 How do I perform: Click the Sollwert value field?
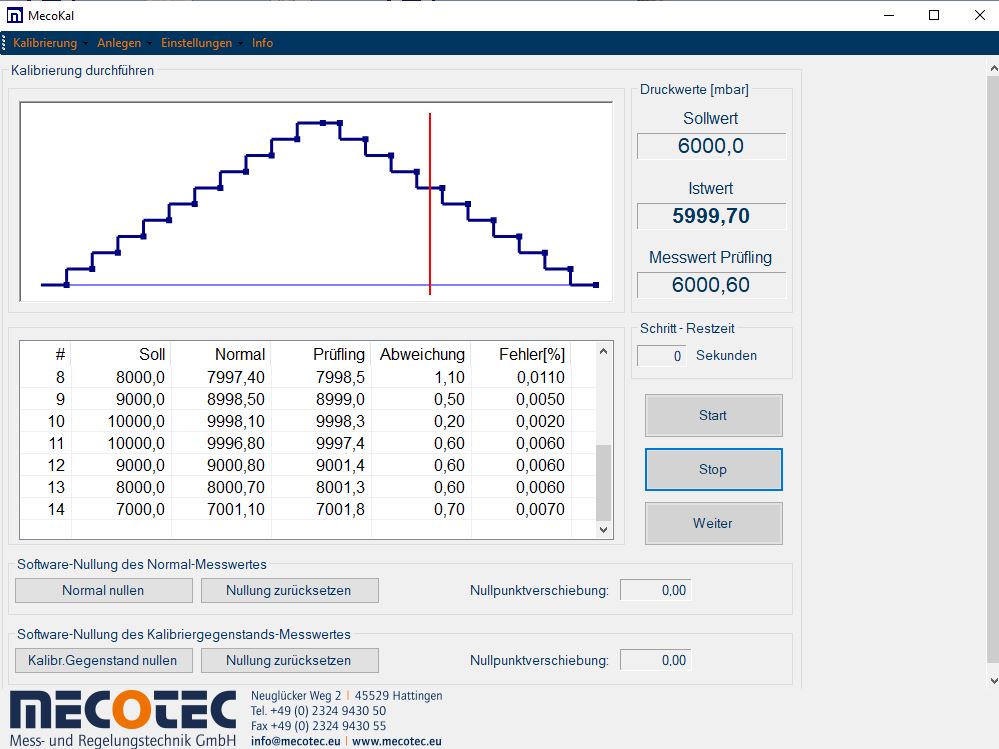click(x=711, y=146)
